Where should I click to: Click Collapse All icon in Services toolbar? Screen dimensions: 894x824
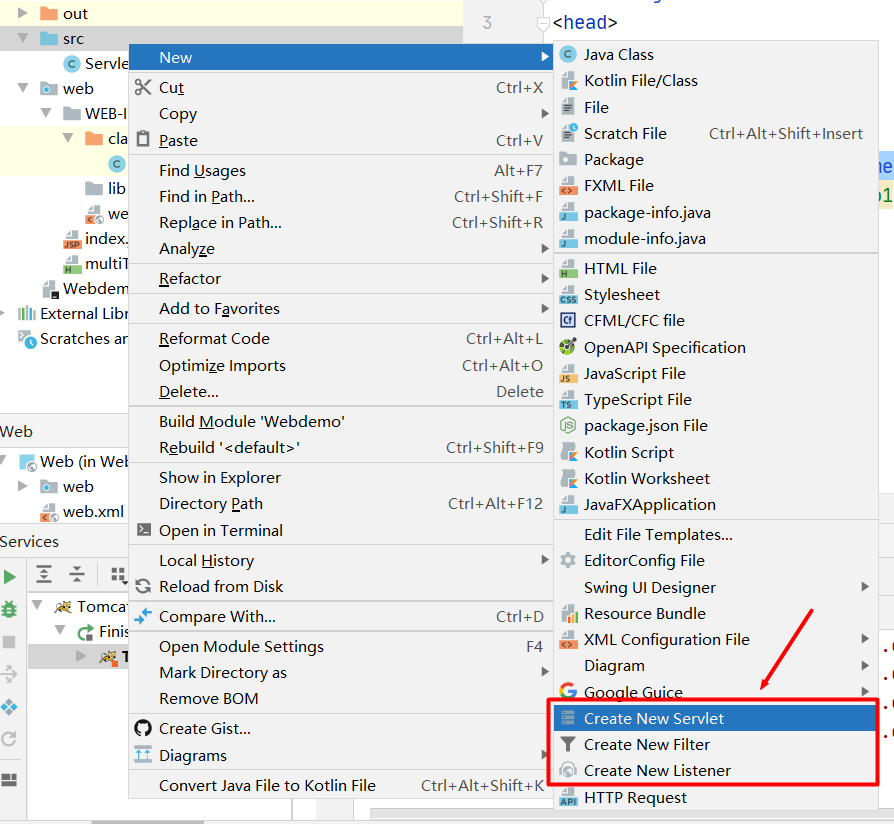[77, 574]
